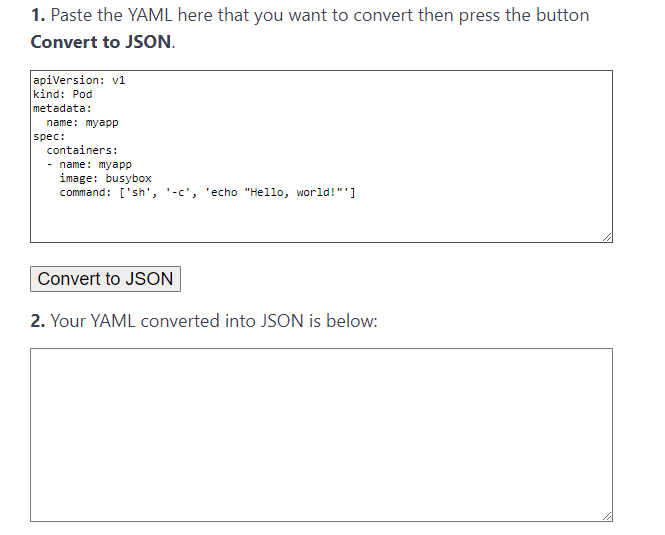Click the bold "1." step number
Image resolution: width=665 pixels, height=535 pixels.
click(x=37, y=16)
